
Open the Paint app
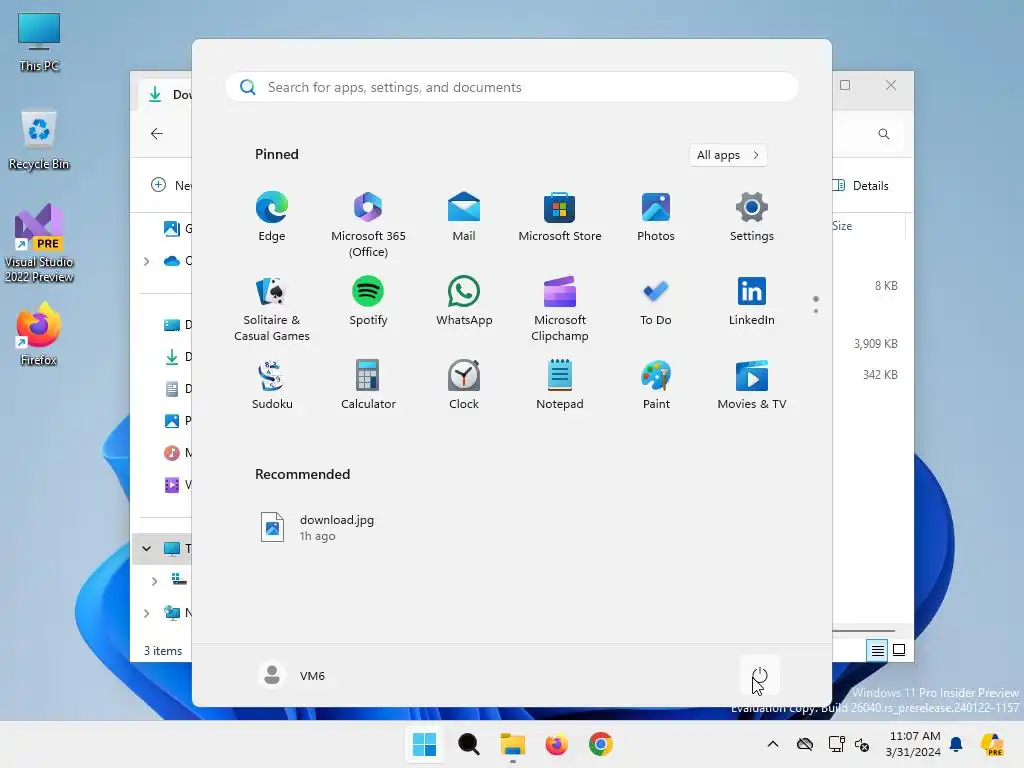click(x=656, y=385)
